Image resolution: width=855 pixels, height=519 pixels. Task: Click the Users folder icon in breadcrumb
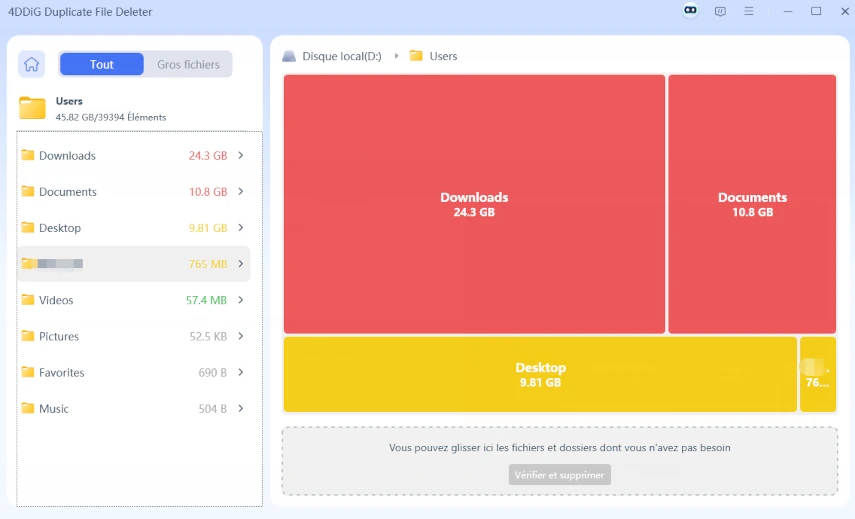(x=416, y=56)
